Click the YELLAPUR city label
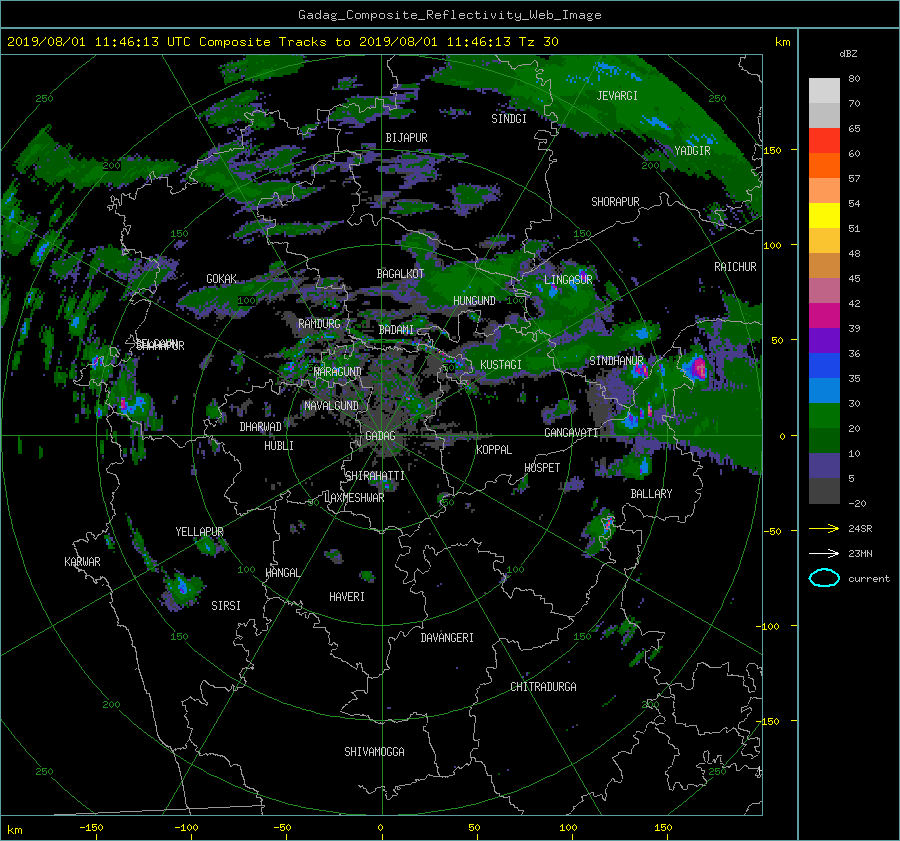This screenshot has height=841, width=900. 199,532
